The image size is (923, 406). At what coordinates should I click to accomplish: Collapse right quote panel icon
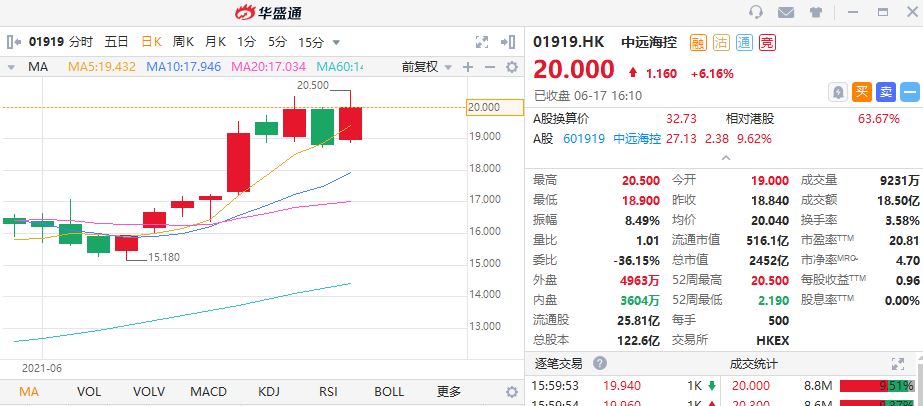508,42
